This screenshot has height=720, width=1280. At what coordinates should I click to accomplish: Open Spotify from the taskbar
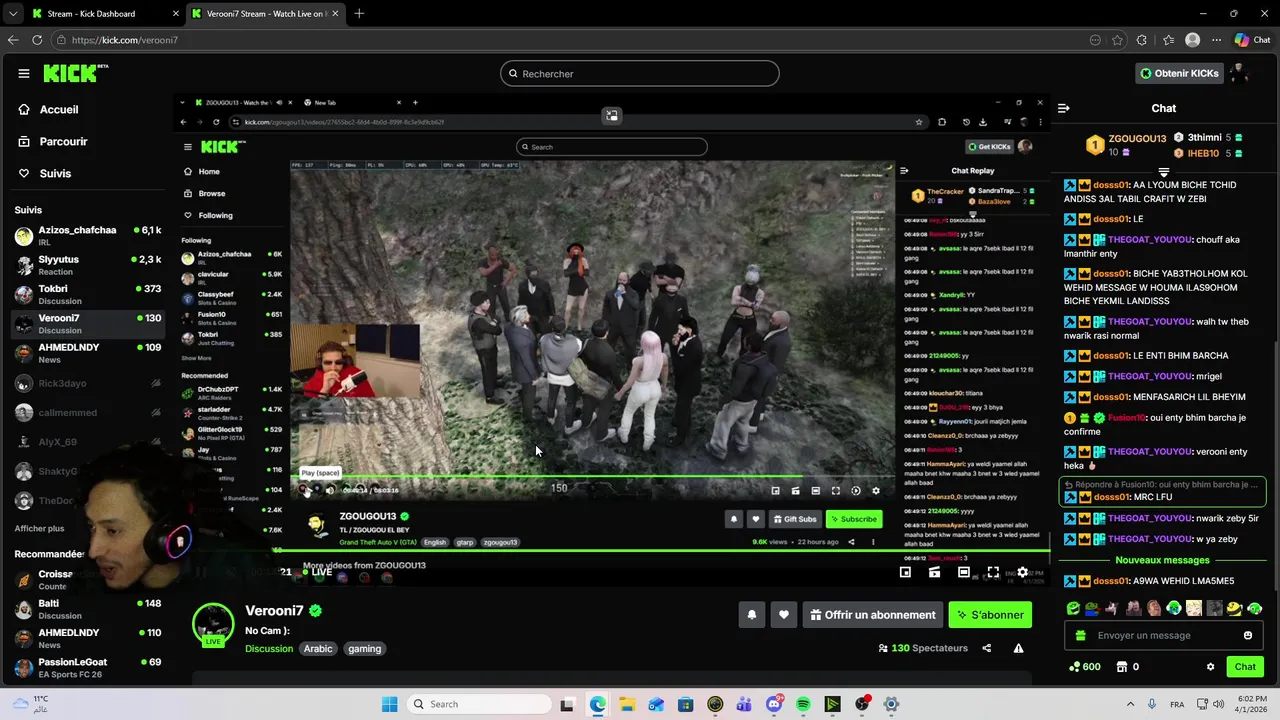pos(803,704)
